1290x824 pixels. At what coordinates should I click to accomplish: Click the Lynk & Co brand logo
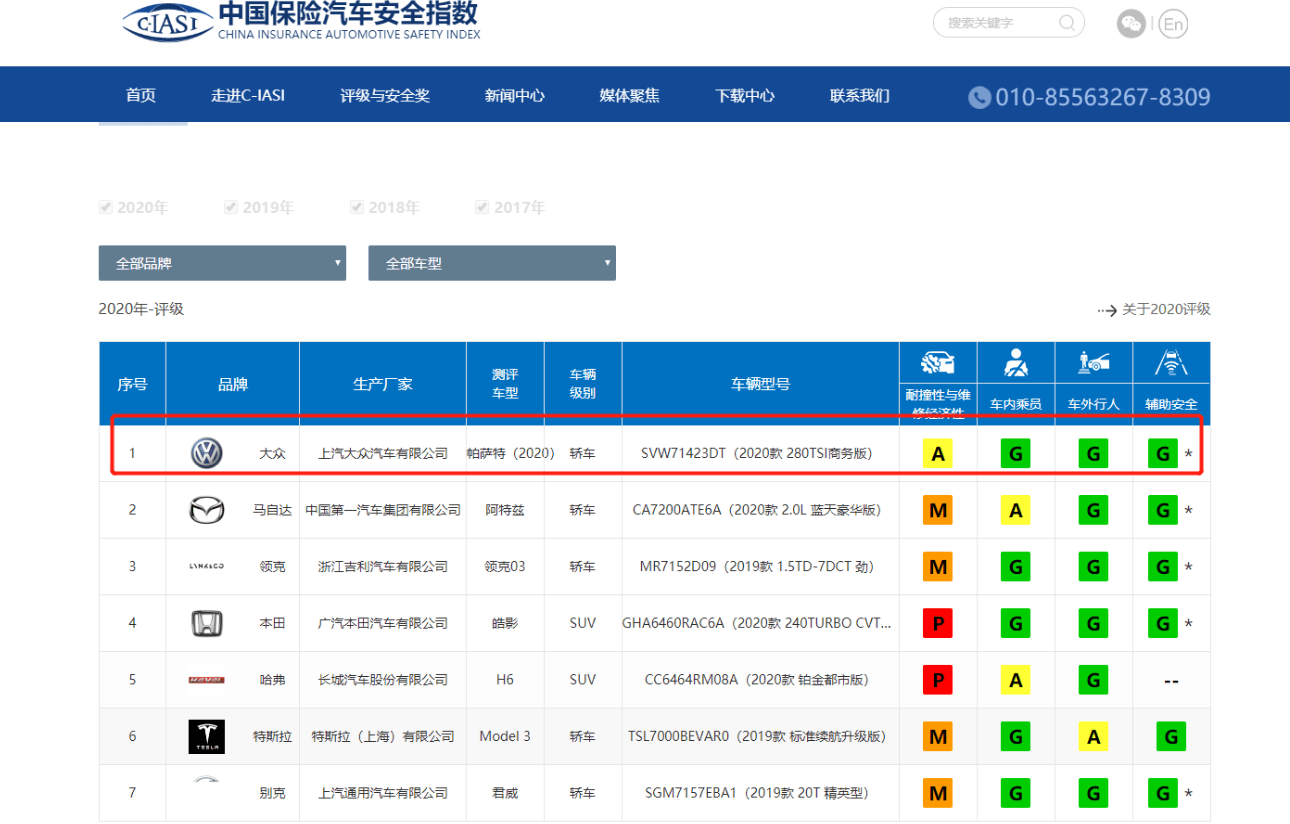207,566
